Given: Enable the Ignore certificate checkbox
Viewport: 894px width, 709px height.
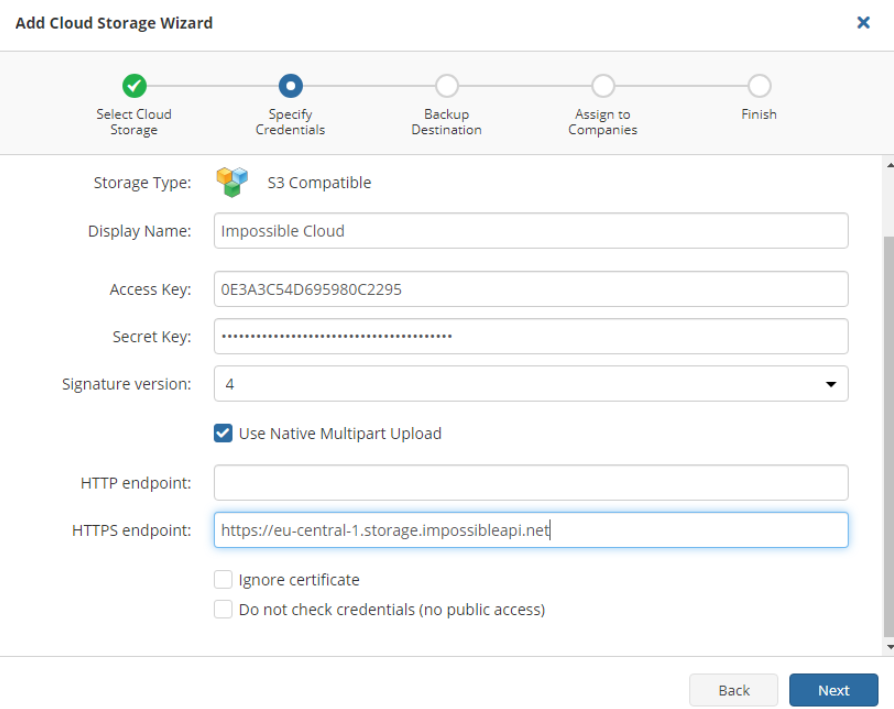Looking at the screenshot, I should pos(223,580).
